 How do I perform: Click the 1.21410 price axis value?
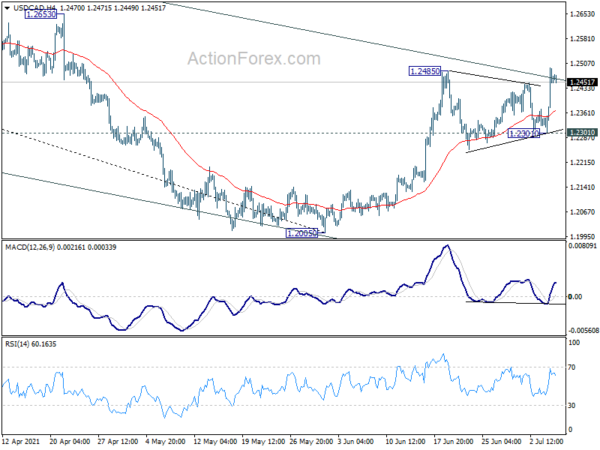point(582,187)
